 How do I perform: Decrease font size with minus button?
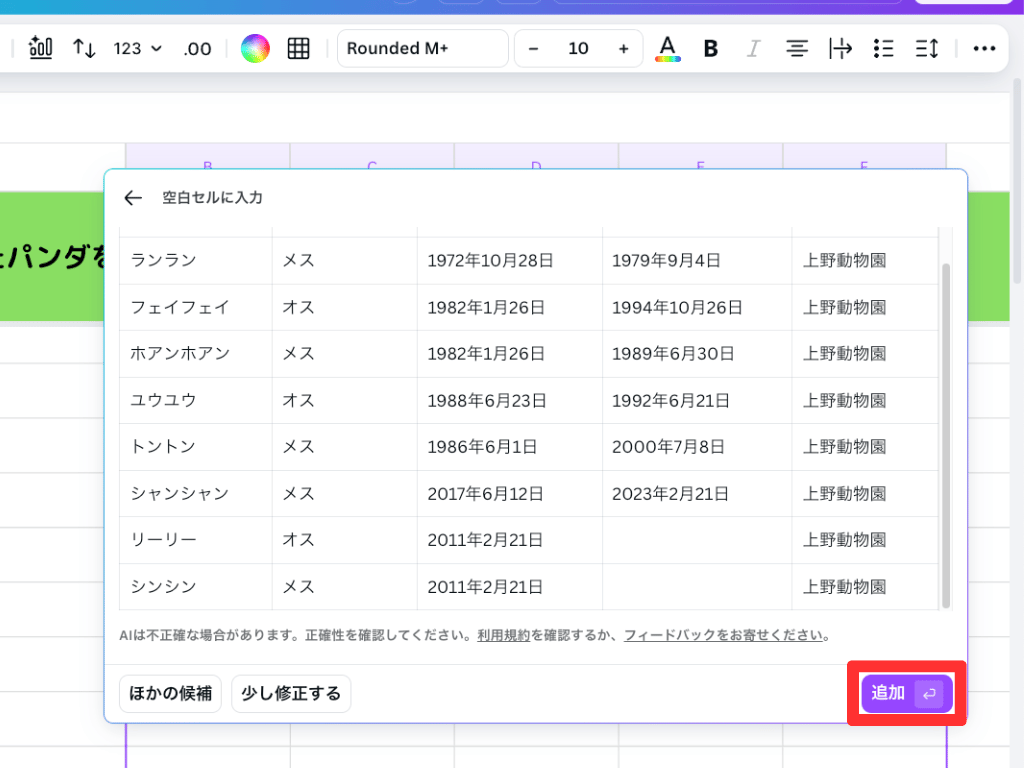point(534,48)
